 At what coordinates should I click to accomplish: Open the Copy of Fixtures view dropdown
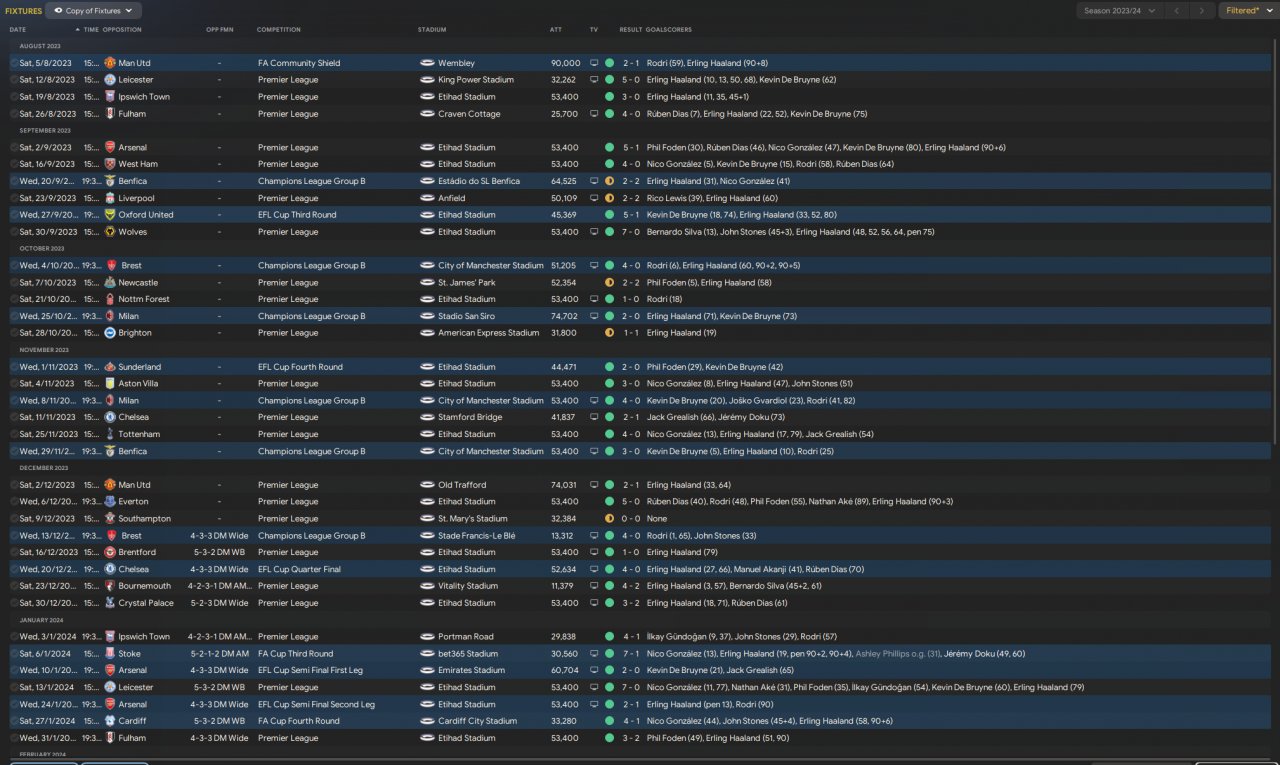94,11
